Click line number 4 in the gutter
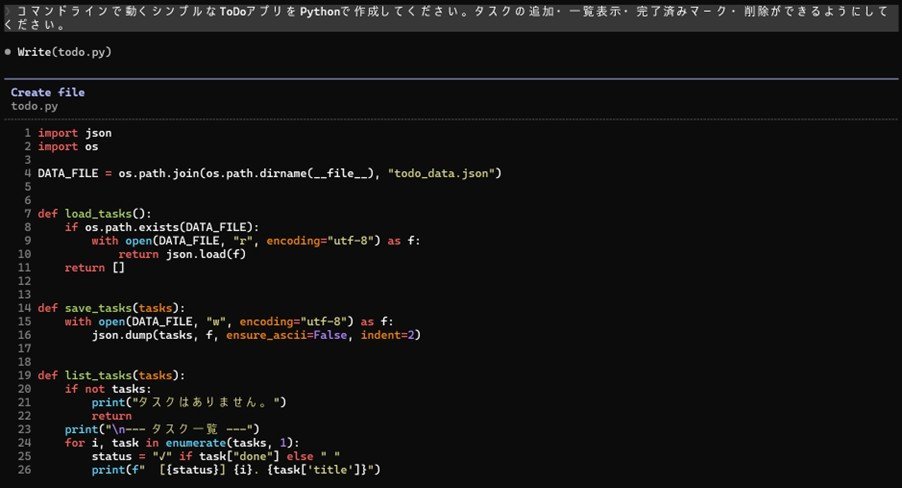 tap(27, 173)
